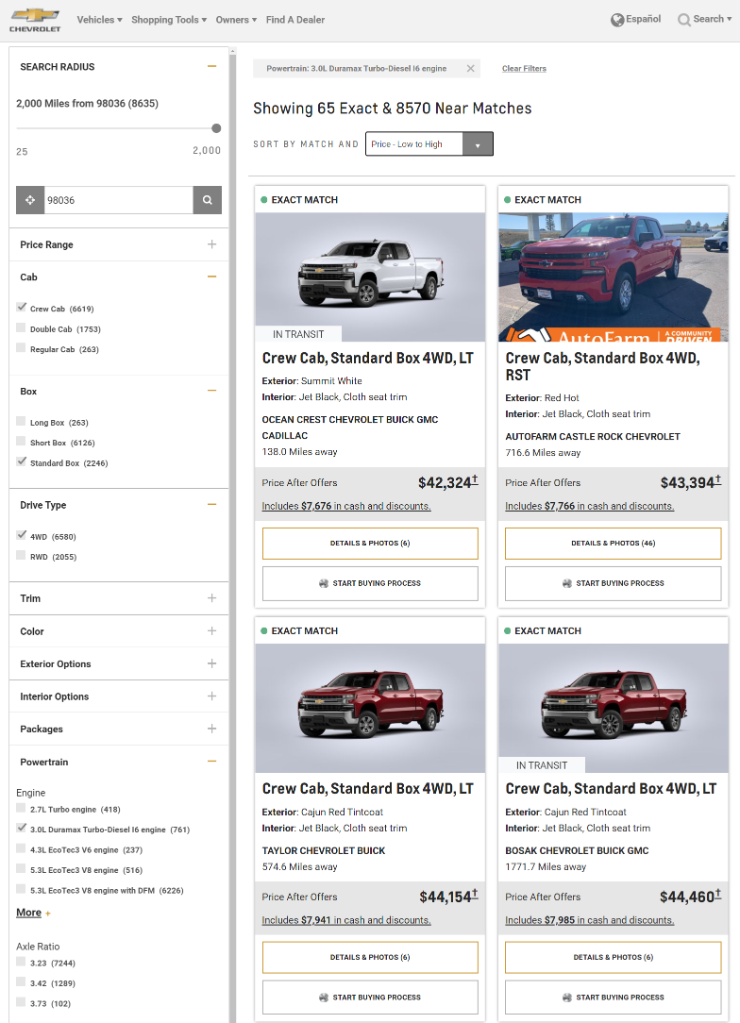Submit zip code with magnifier search button

pos(207,200)
